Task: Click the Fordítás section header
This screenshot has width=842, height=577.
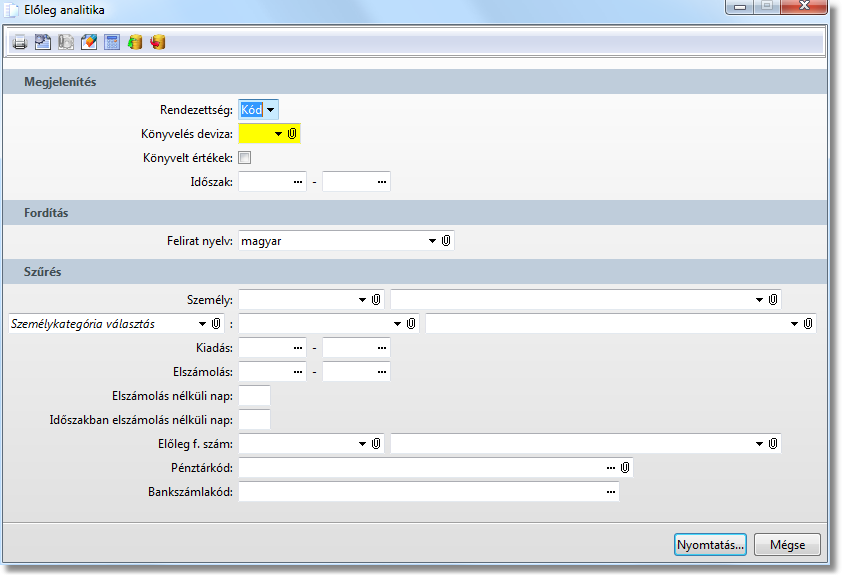Action: [415, 213]
